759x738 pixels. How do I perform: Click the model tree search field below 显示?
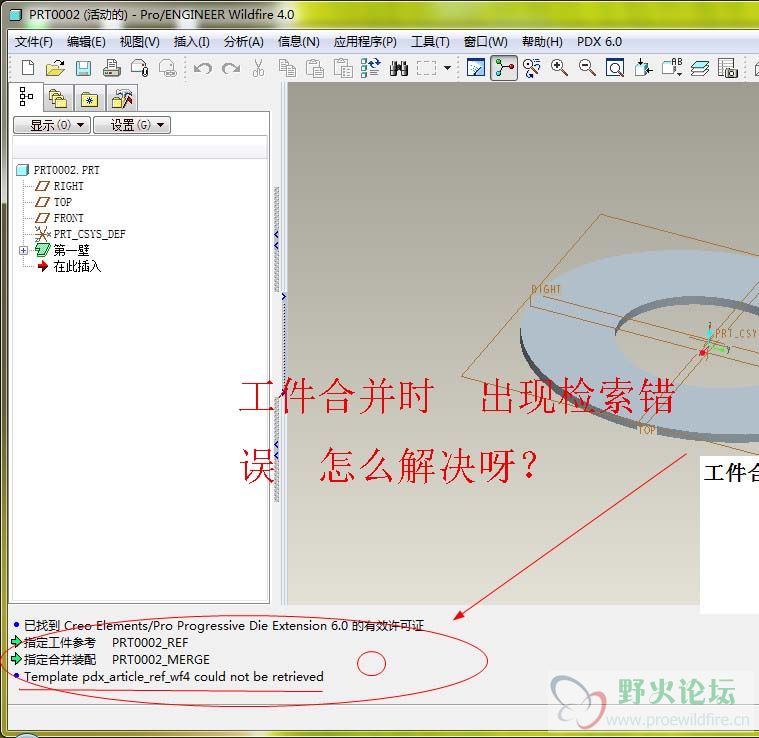click(x=139, y=147)
